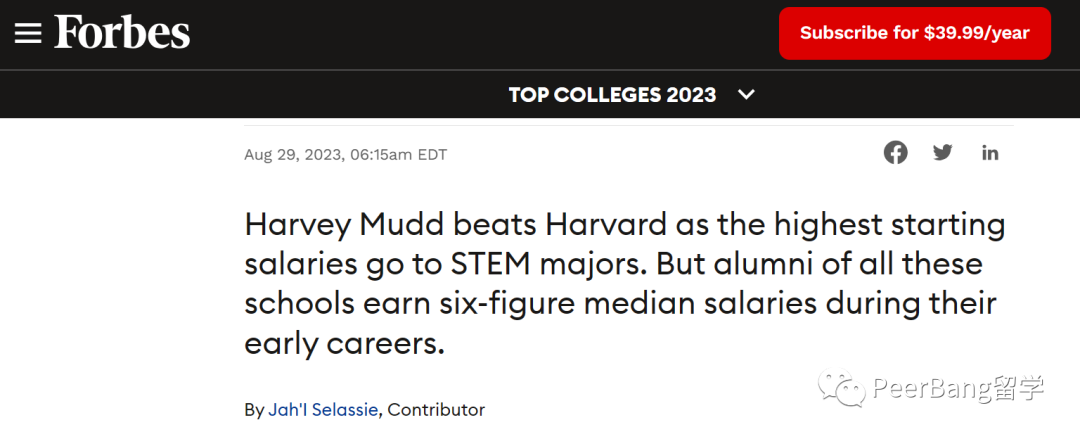The image size is (1080, 439).
Task: Click the "By" word before author name
Action: click(x=253, y=410)
